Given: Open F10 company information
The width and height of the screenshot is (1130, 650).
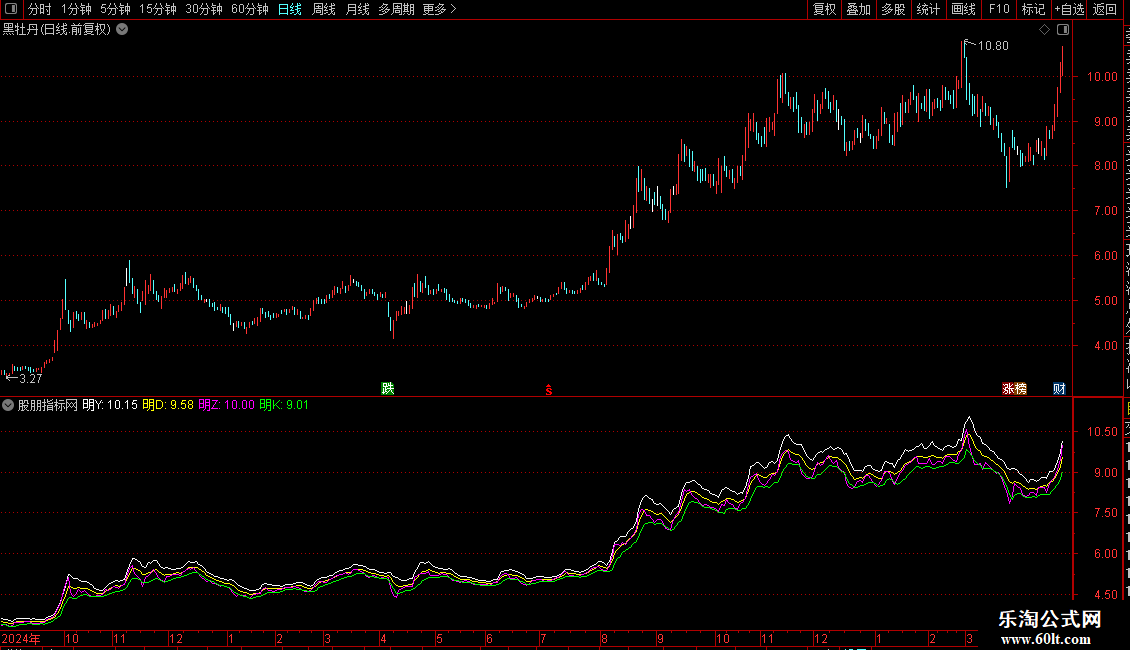Looking at the screenshot, I should point(999,9).
